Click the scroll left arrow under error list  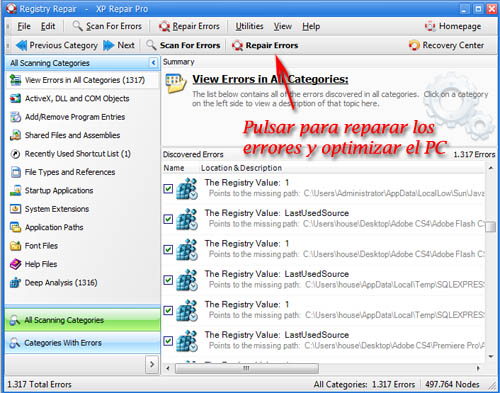(168, 368)
